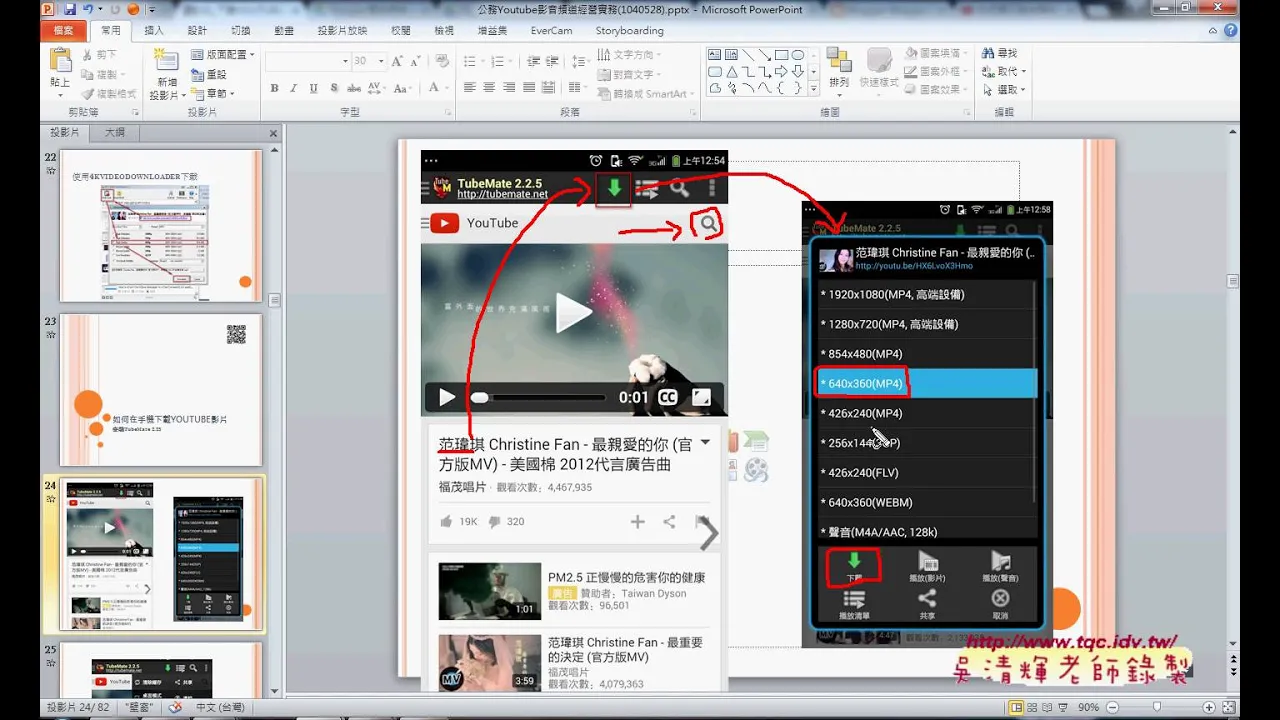1280x720 pixels.
Task: Center text in paragraph group
Action: pyautogui.click(x=490, y=88)
